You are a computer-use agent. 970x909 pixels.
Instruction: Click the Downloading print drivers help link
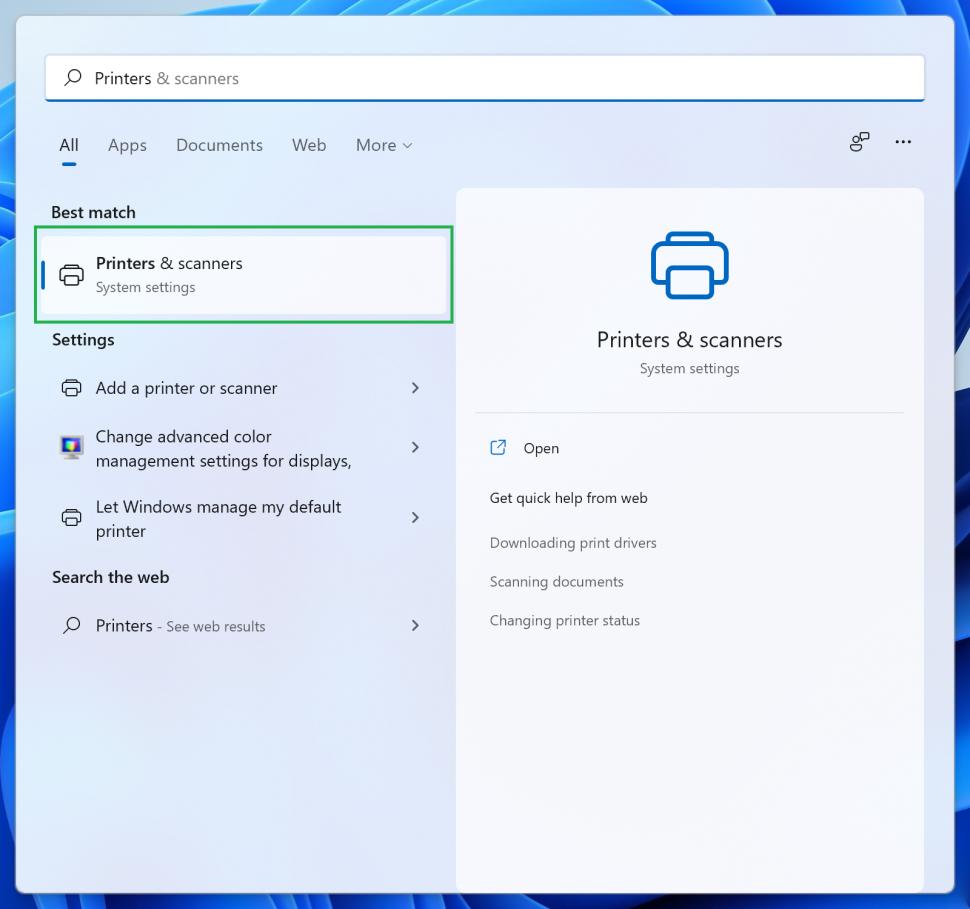click(x=573, y=542)
